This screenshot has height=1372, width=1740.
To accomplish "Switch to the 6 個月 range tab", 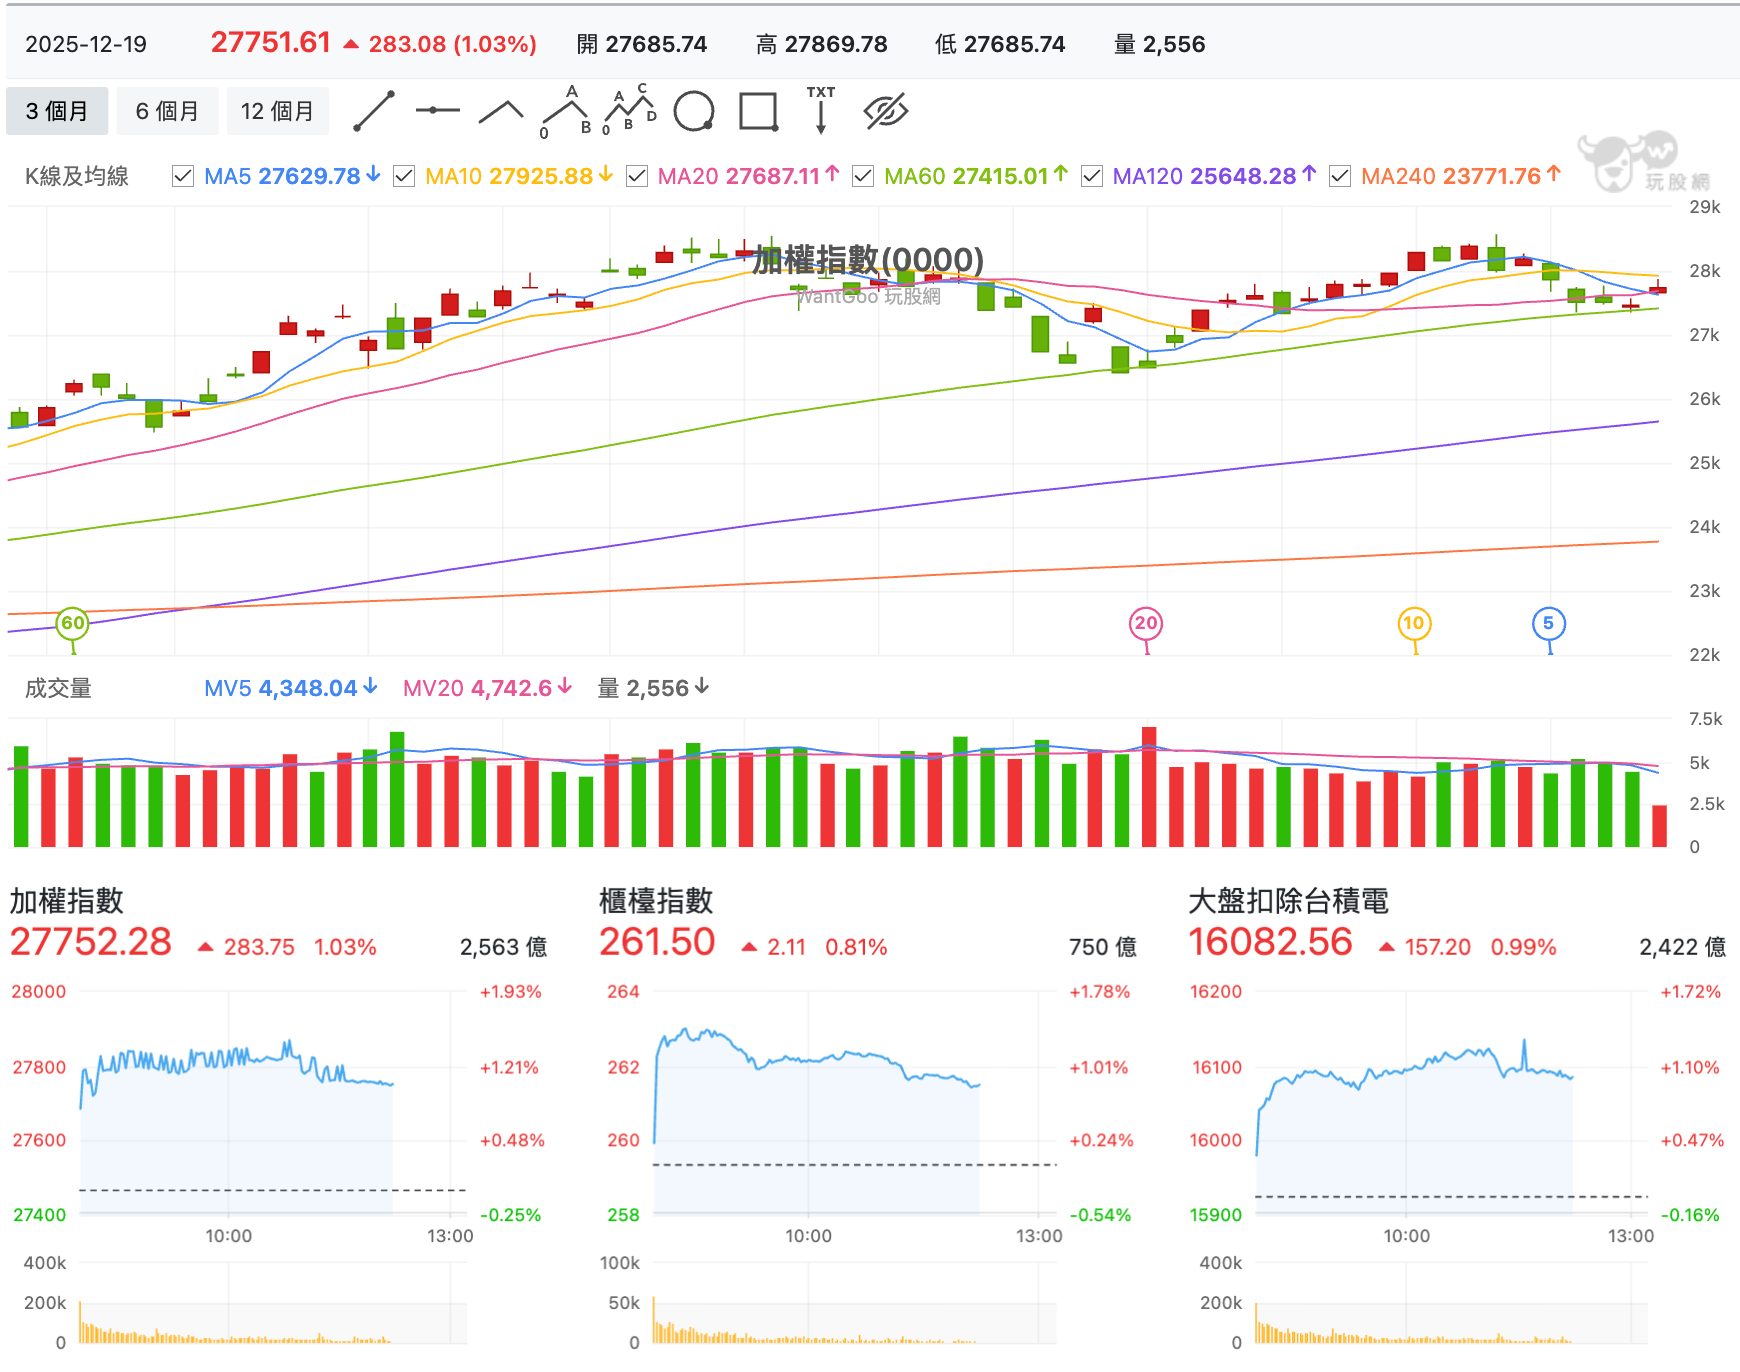I will coord(167,111).
